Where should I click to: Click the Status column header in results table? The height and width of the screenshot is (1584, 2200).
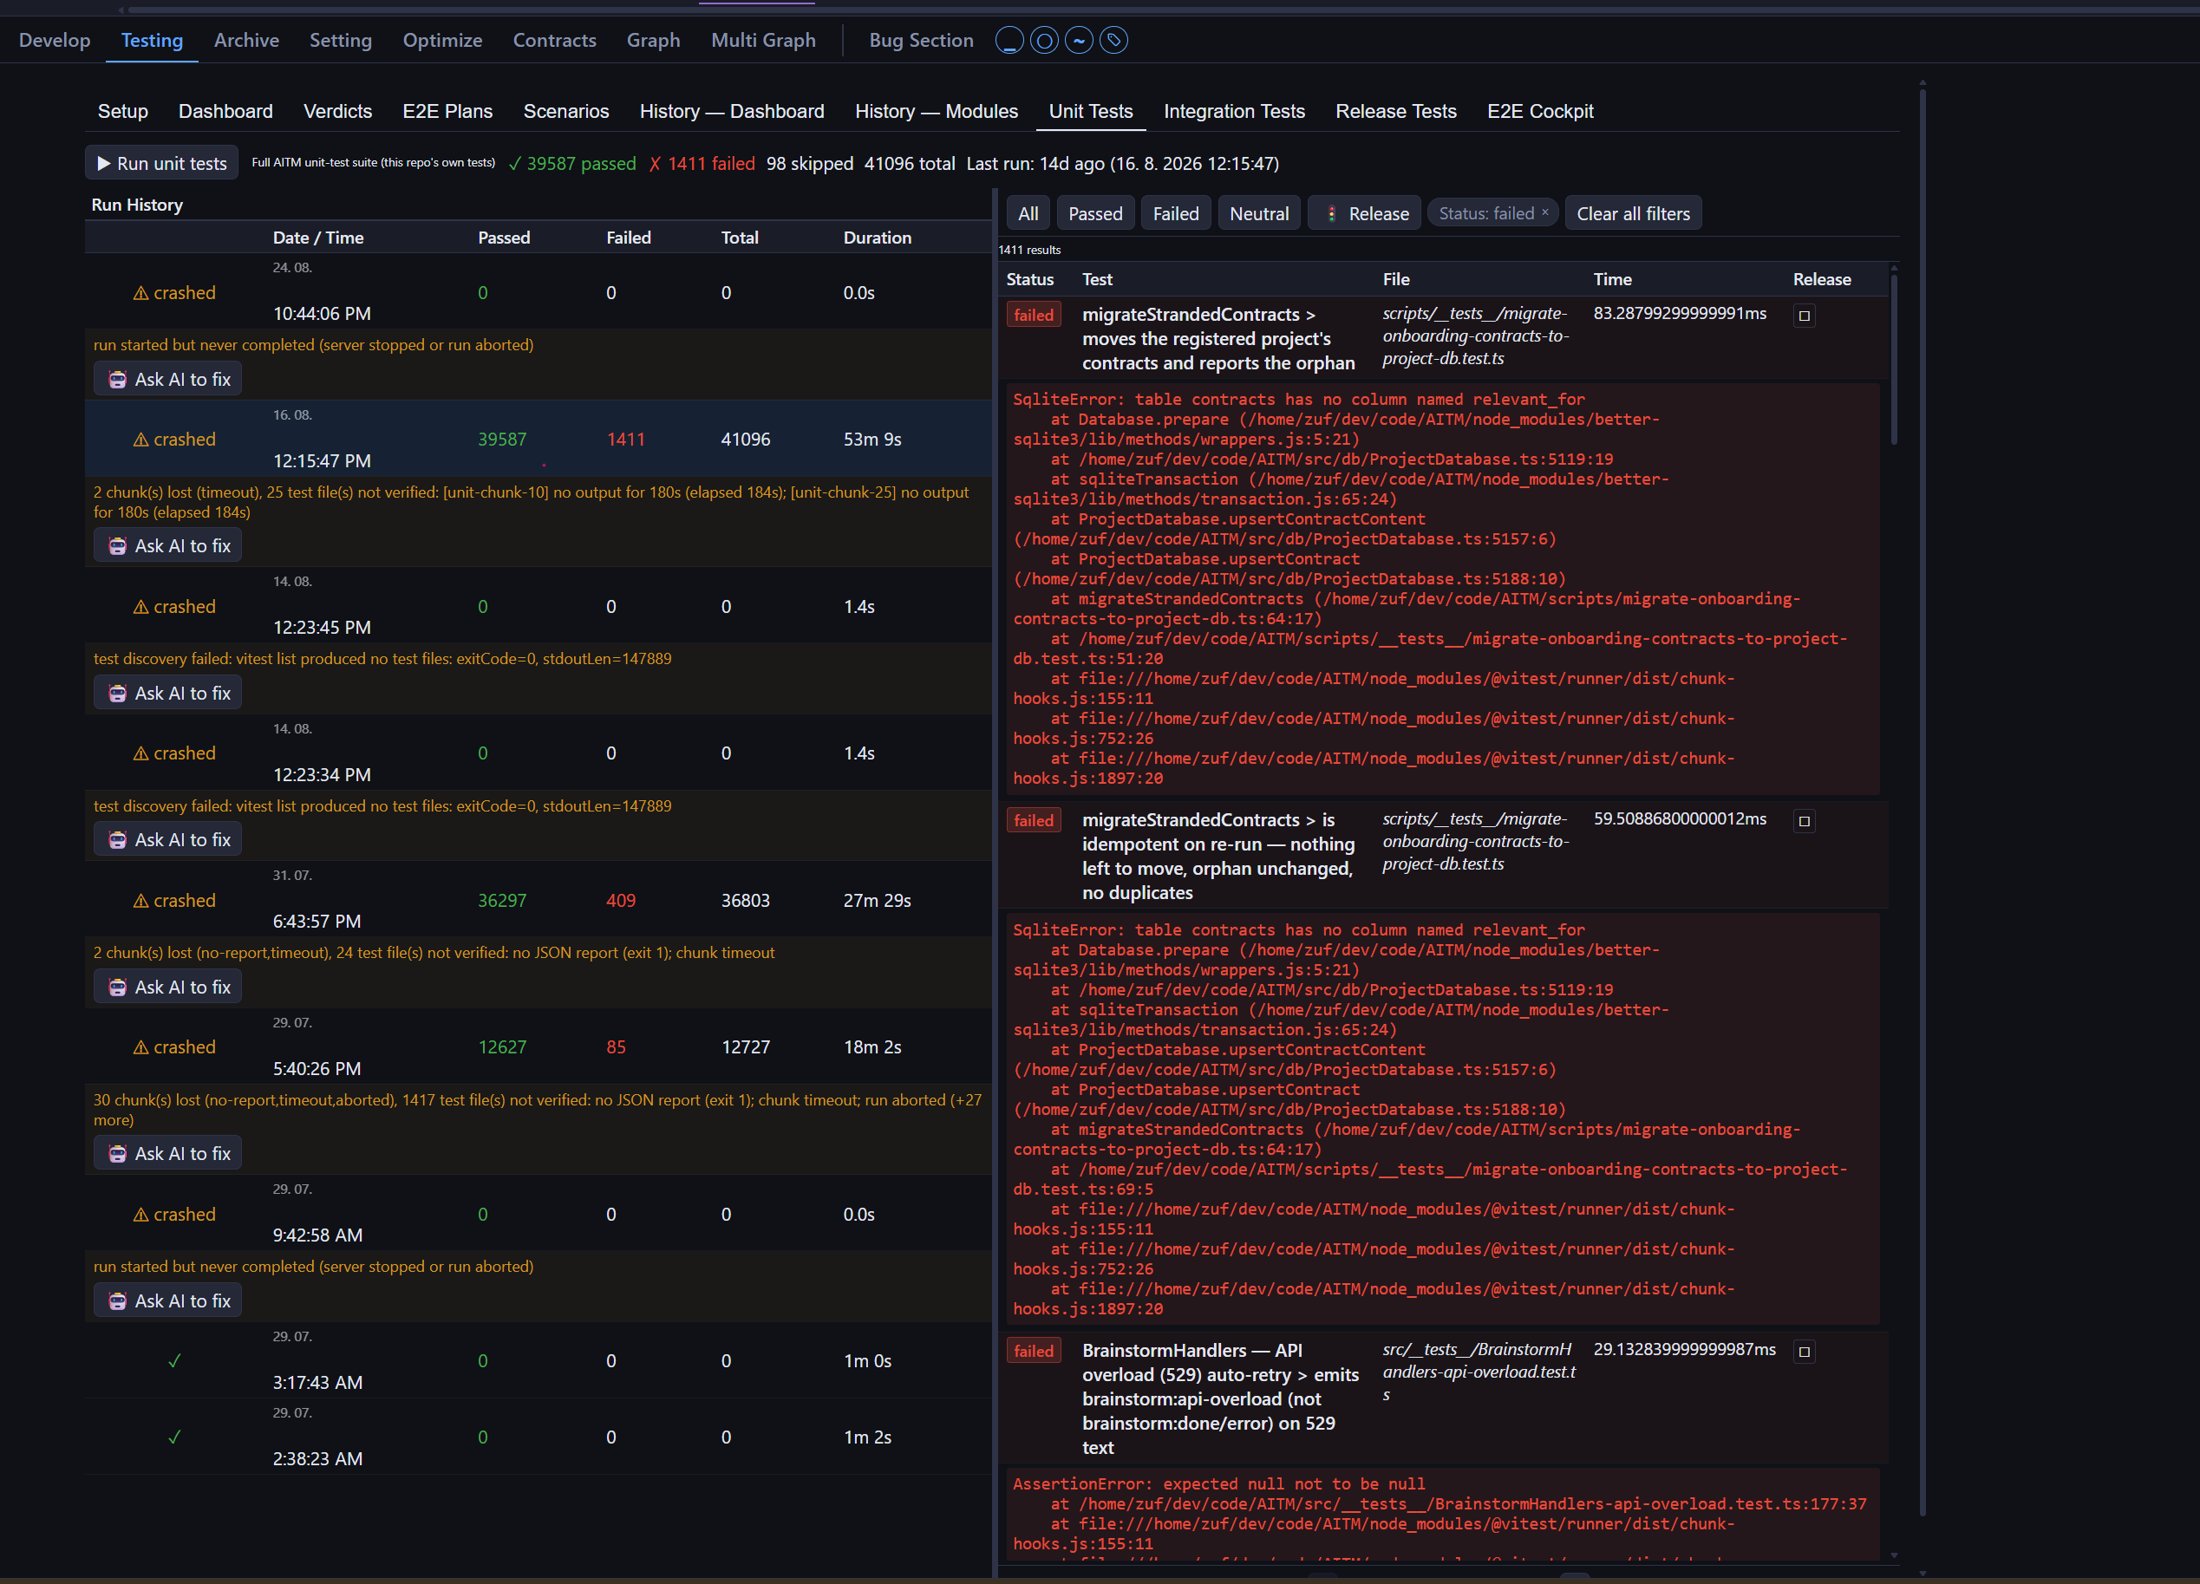pos(1029,279)
